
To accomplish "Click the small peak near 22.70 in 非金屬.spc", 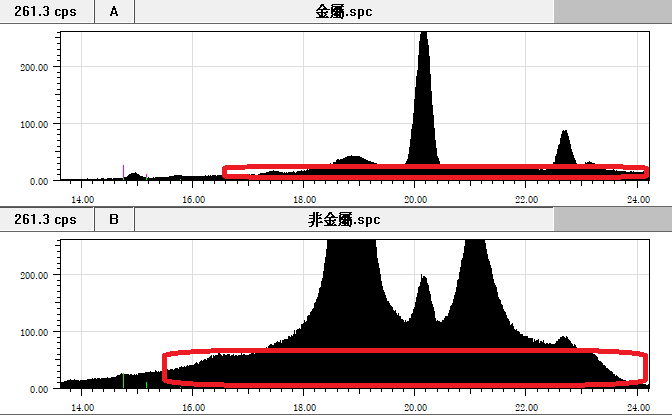I will point(564,342).
